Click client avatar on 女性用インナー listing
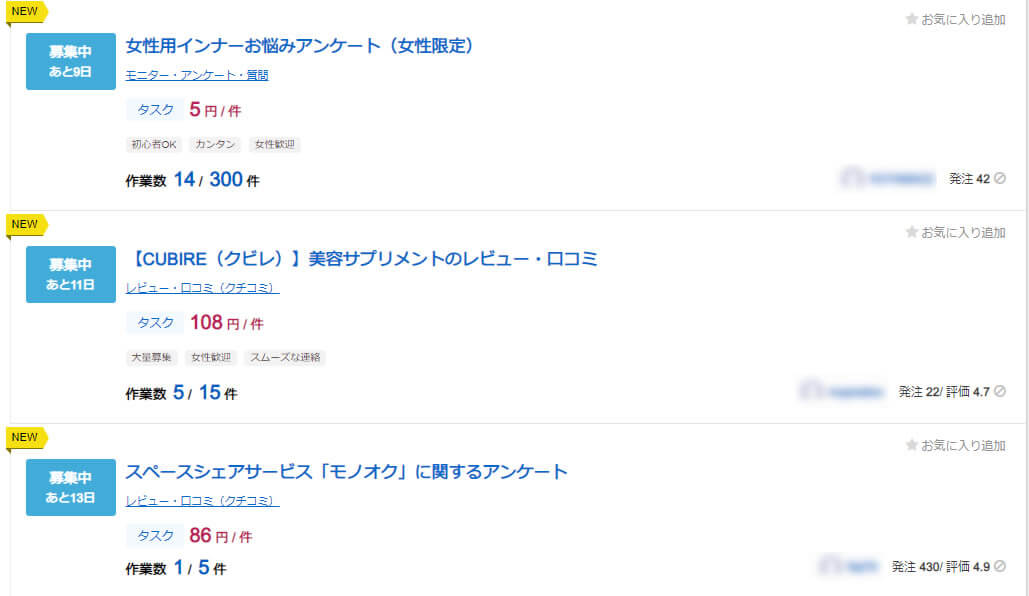1029x596 pixels. tap(852, 179)
